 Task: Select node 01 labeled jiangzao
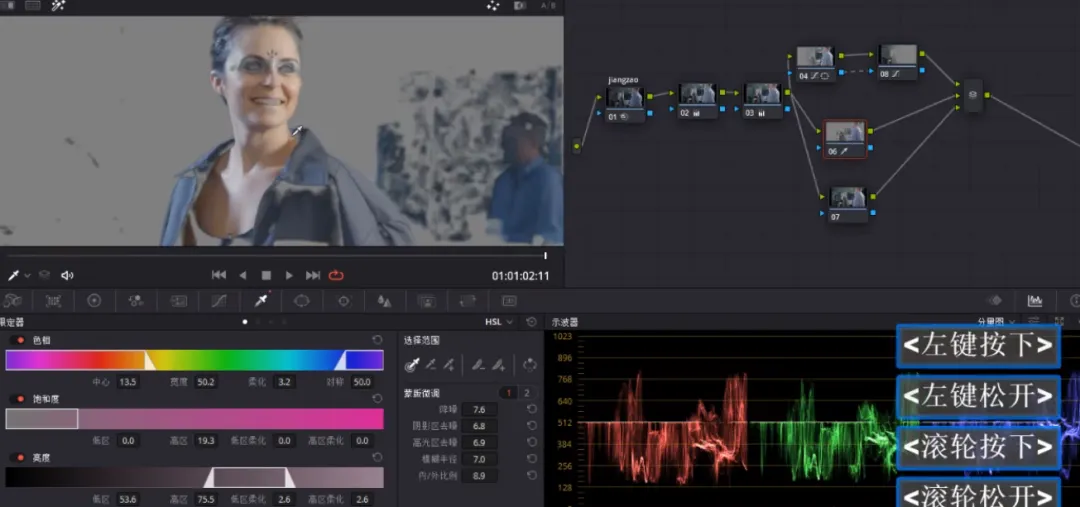[625, 104]
